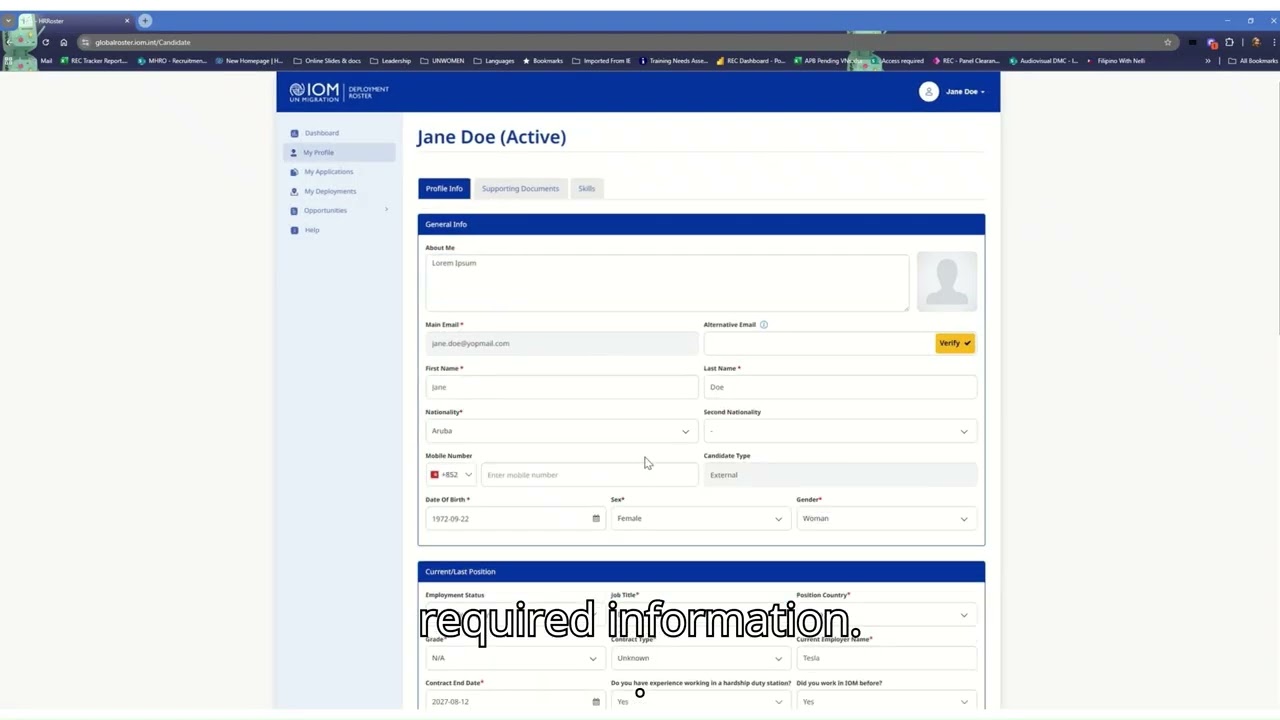The height and width of the screenshot is (720, 1280).
Task: Bookmark this page with the star icon
Action: (1167, 42)
